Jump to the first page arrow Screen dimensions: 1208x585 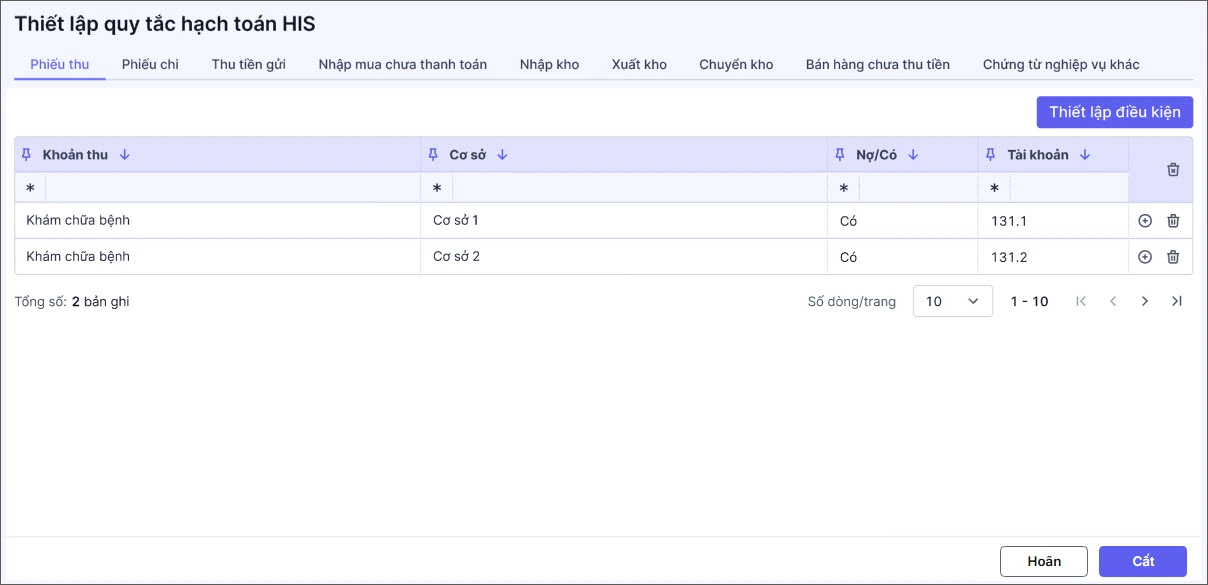pos(1081,301)
